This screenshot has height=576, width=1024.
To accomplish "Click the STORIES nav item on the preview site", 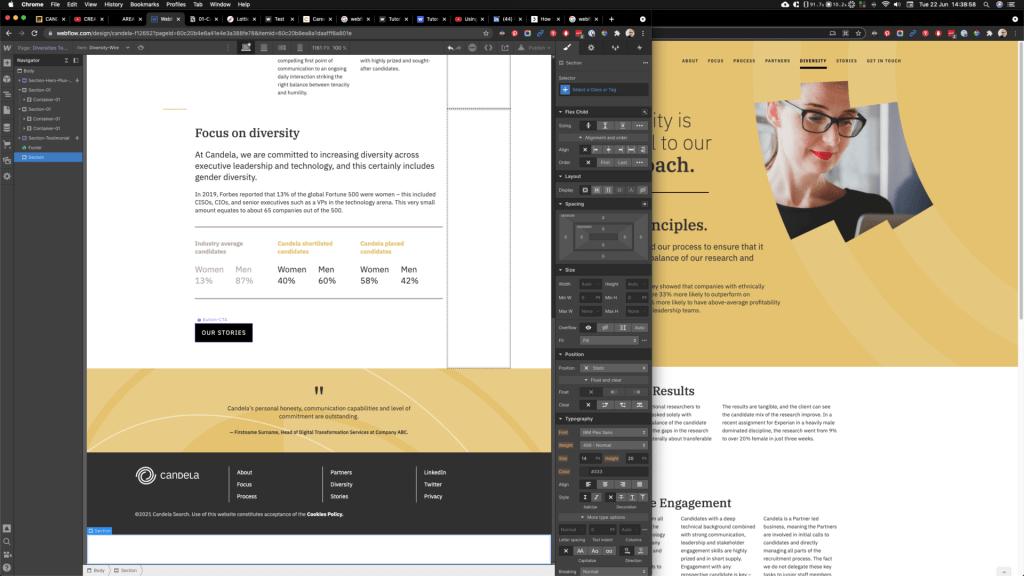I will [x=846, y=61].
